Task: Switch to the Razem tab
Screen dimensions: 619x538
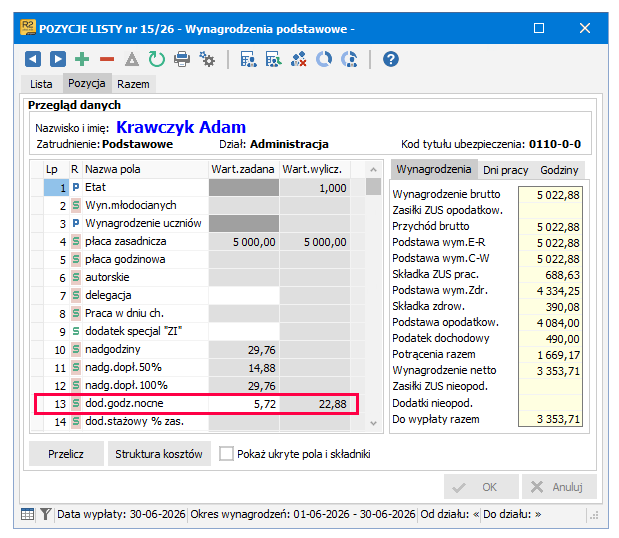Action: pyautogui.click(x=133, y=84)
